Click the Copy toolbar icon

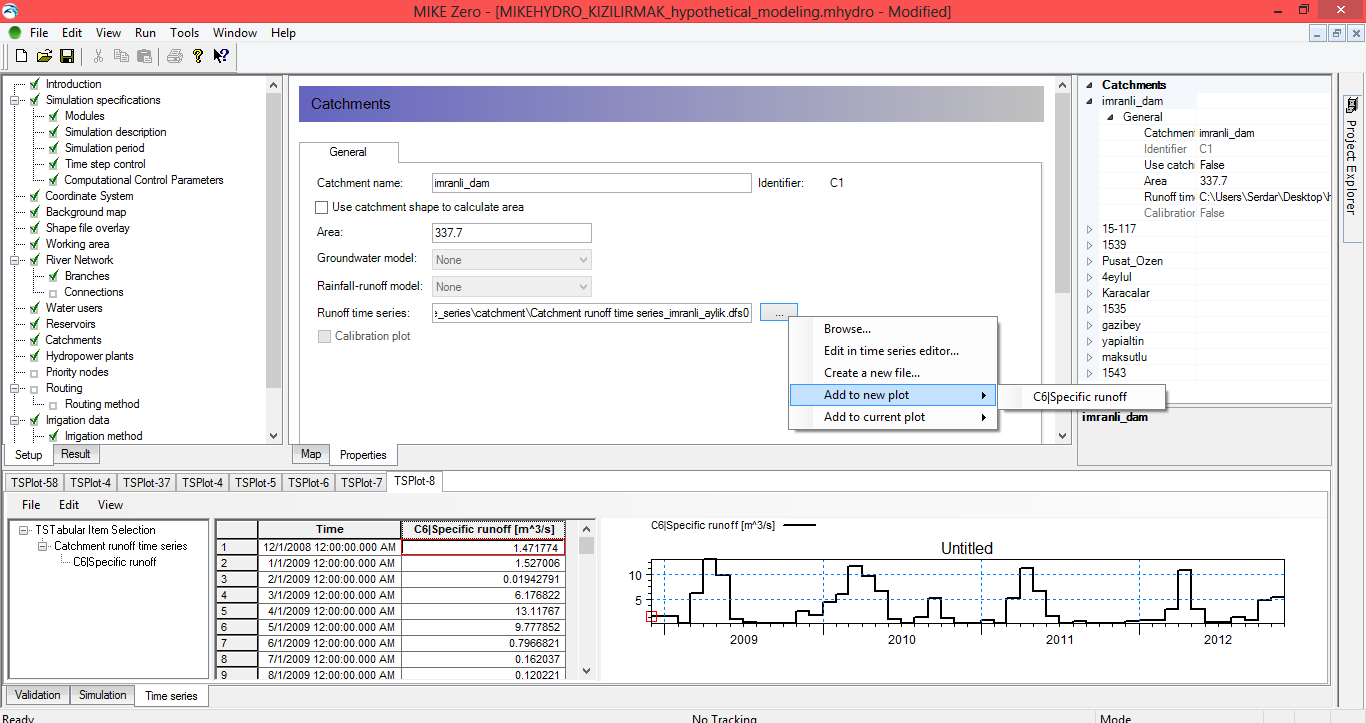pos(121,56)
